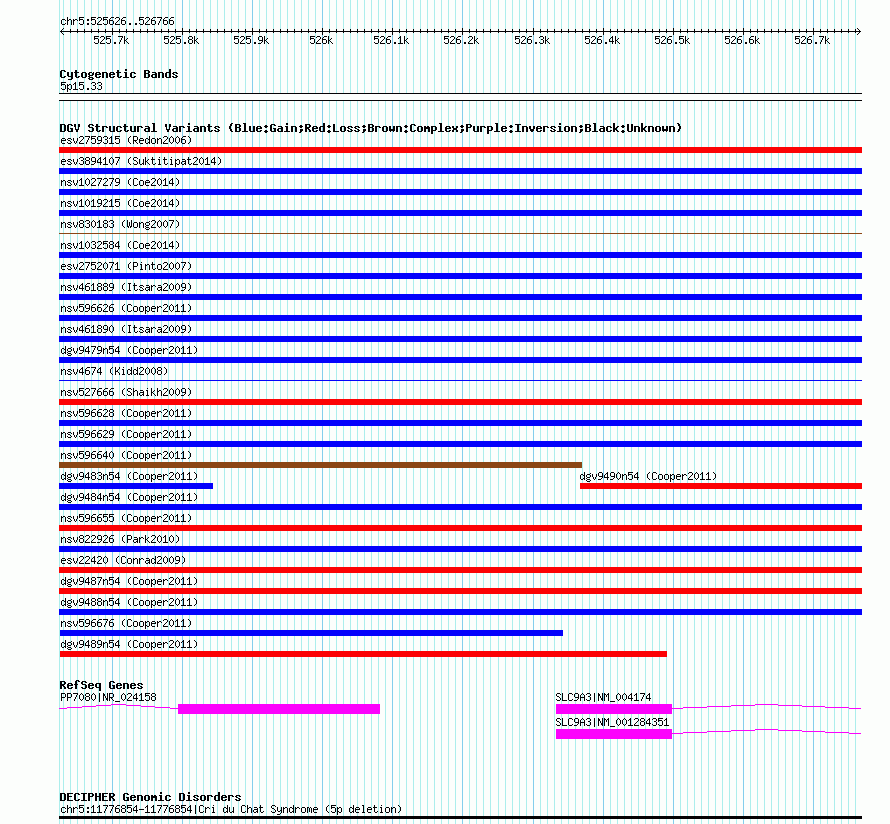Open dgv9479n54 (Cooper2011) variant
This screenshot has height=824, width=890.
(129, 350)
